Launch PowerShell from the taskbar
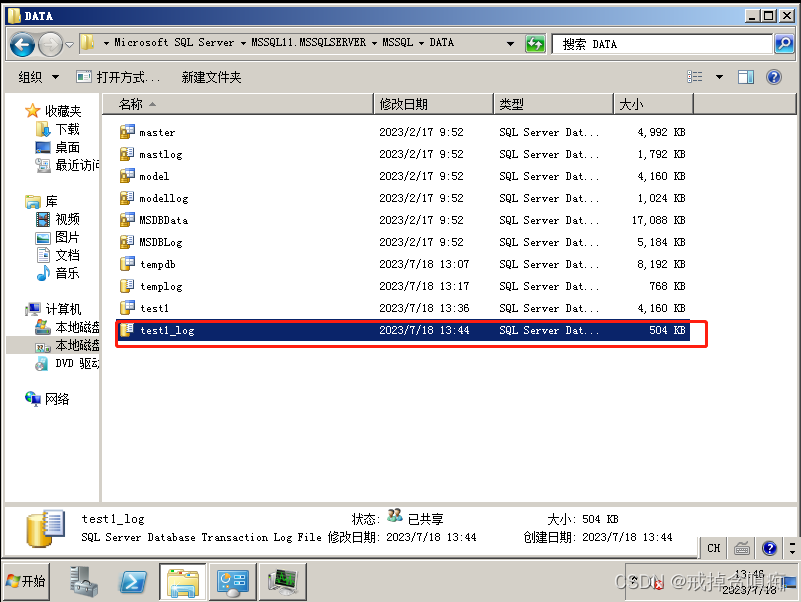Viewport: 801px width, 602px height. click(x=133, y=581)
